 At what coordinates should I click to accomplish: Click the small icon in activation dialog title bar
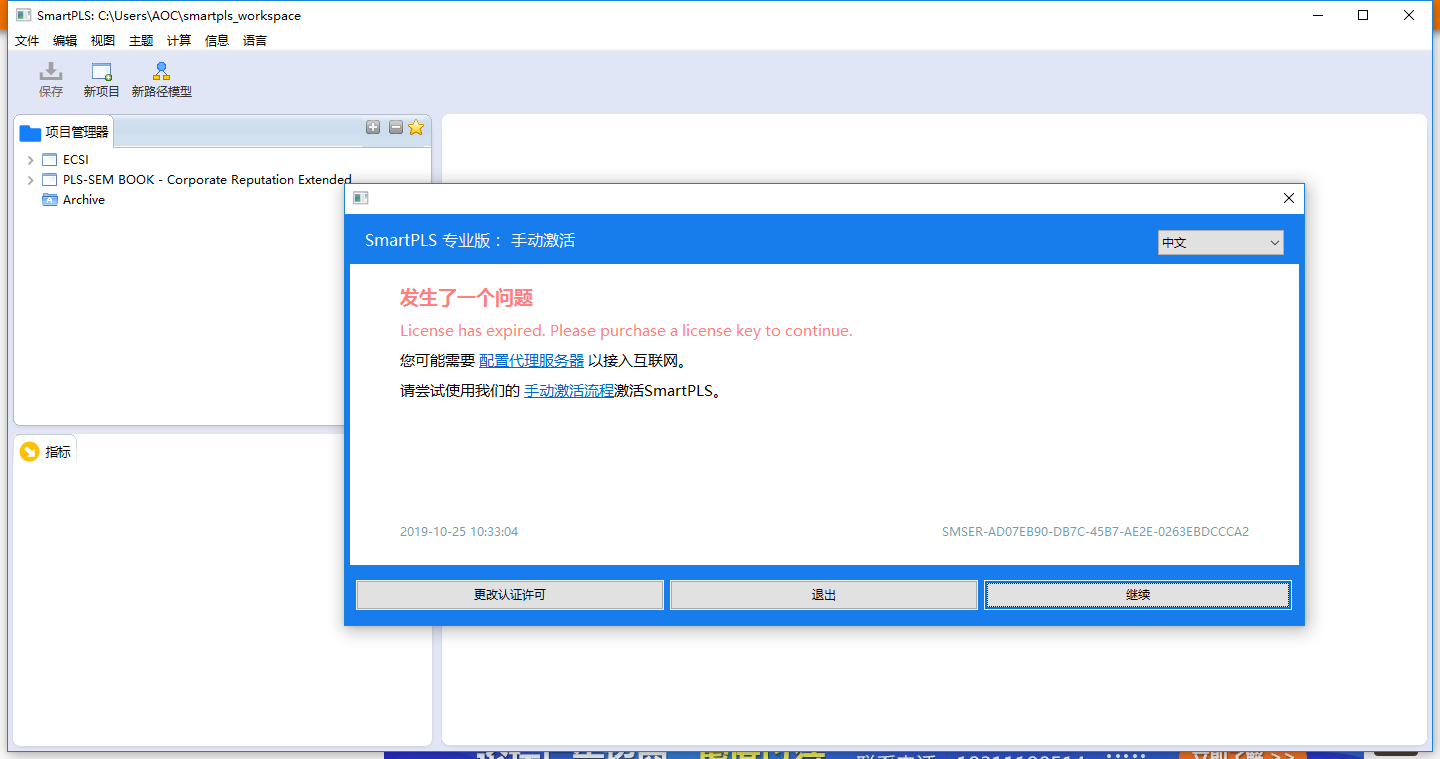[361, 198]
